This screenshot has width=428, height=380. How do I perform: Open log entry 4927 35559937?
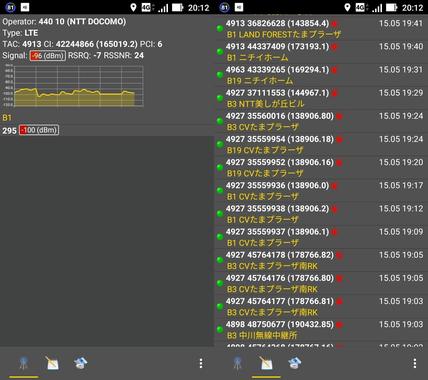point(321,237)
